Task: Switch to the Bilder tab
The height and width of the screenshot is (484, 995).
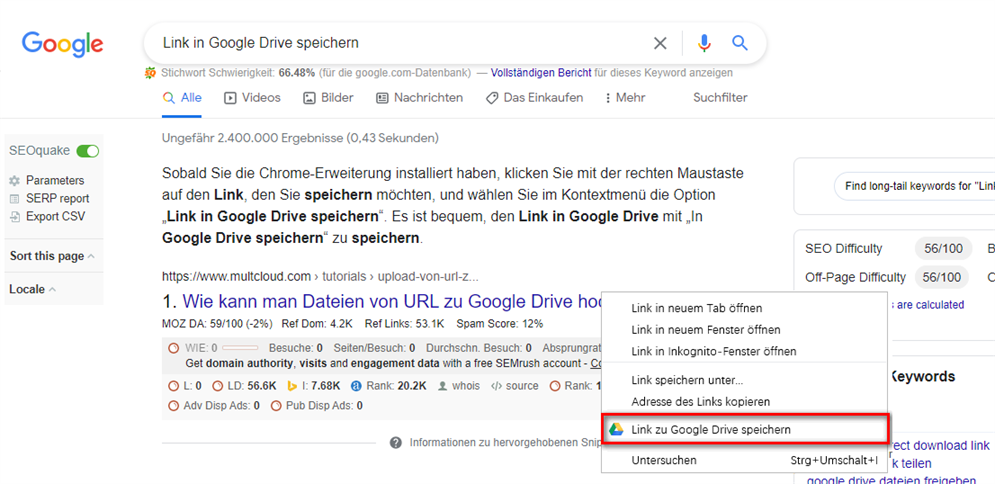Action: pos(329,98)
